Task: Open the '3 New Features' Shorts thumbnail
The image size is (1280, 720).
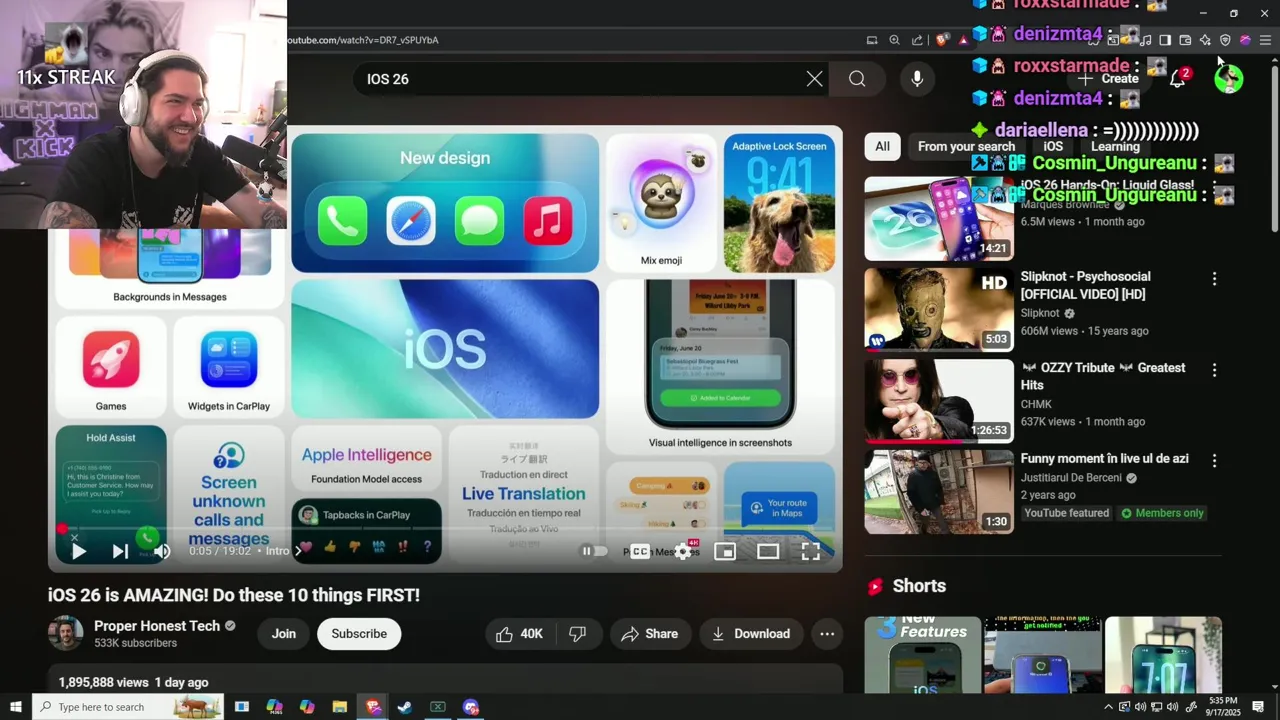Action: (923, 655)
